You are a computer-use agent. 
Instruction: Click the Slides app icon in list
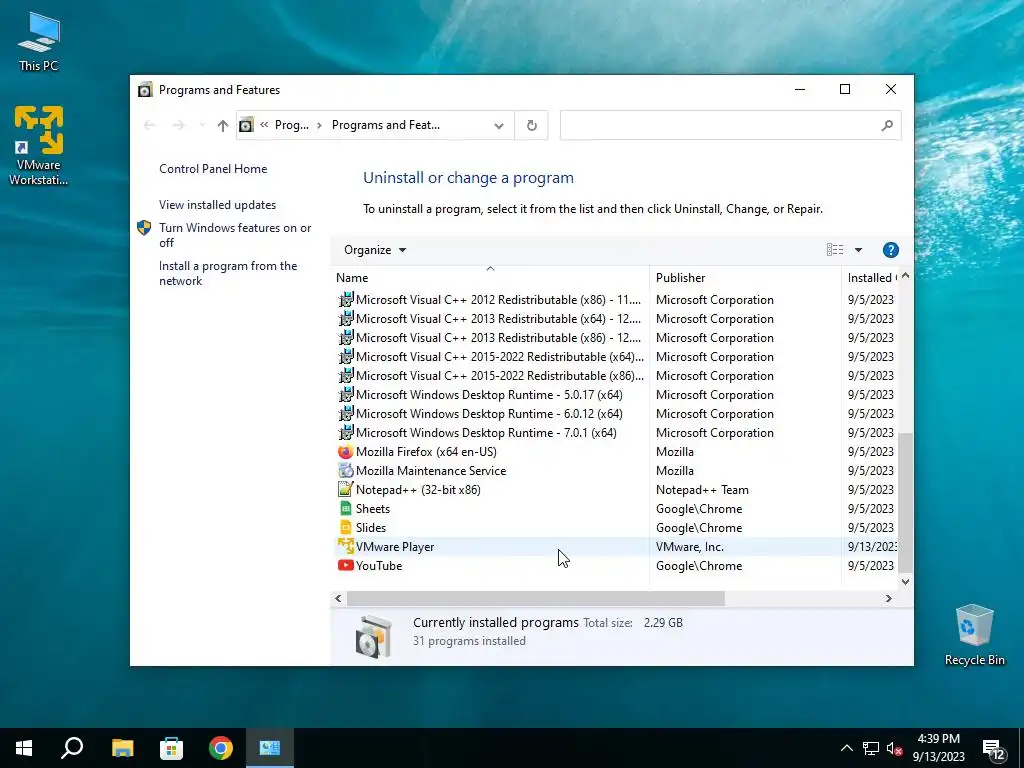click(x=345, y=527)
